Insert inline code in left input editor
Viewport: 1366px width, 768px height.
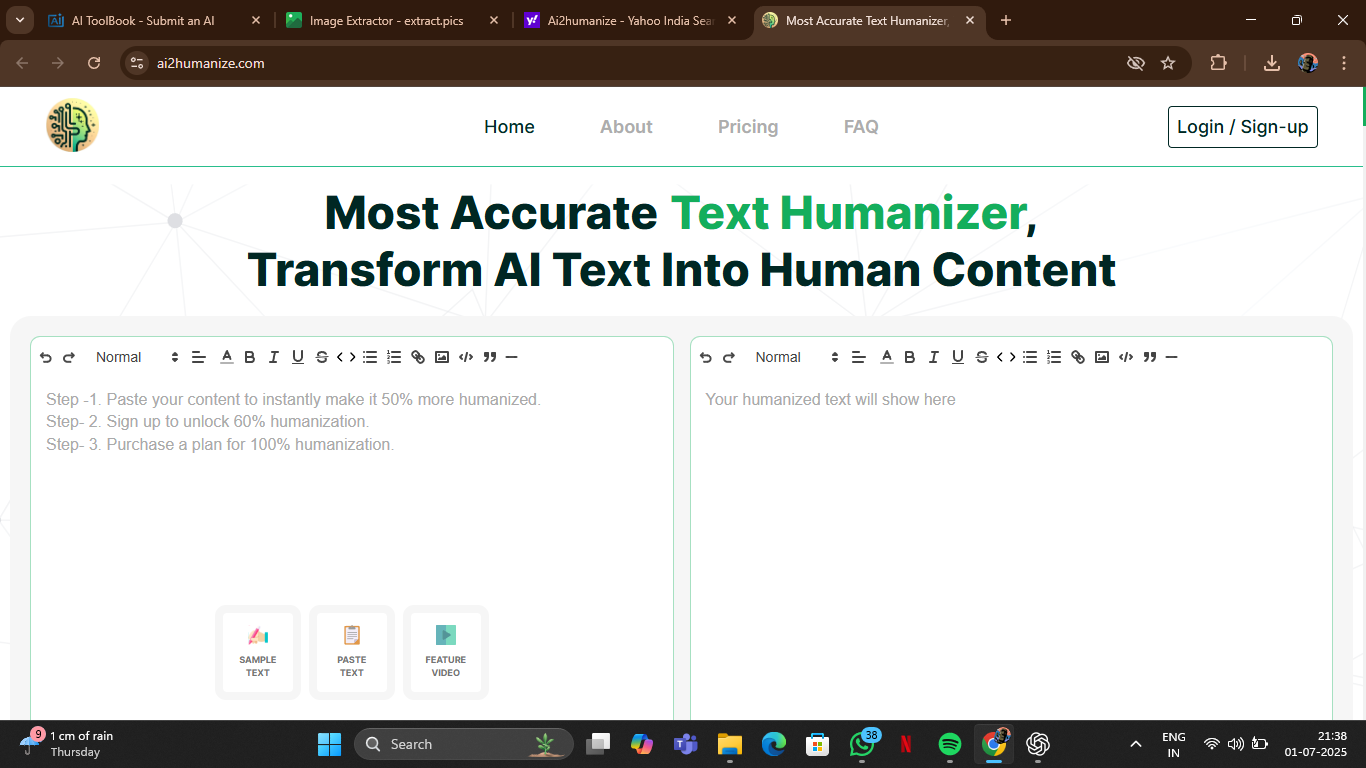pos(346,357)
